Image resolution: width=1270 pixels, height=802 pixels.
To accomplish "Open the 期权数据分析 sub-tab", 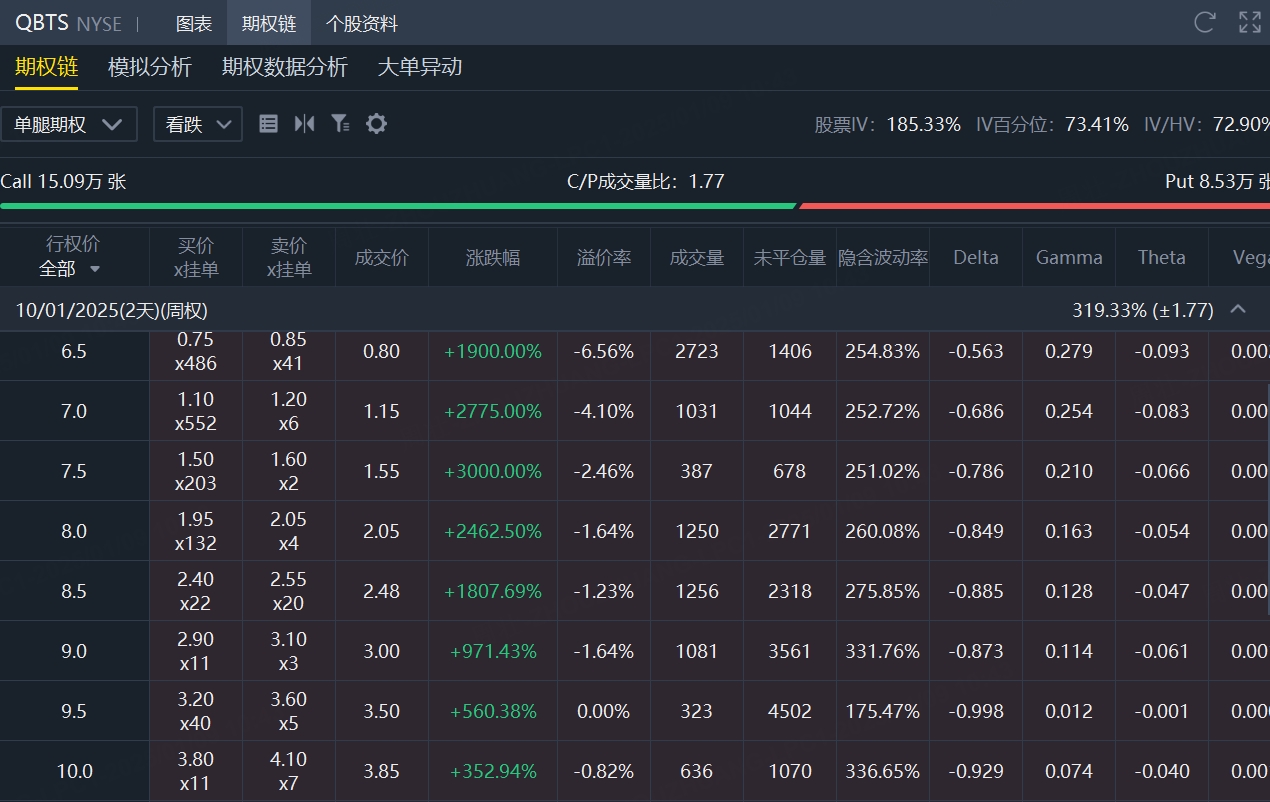I will click(x=285, y=67).
